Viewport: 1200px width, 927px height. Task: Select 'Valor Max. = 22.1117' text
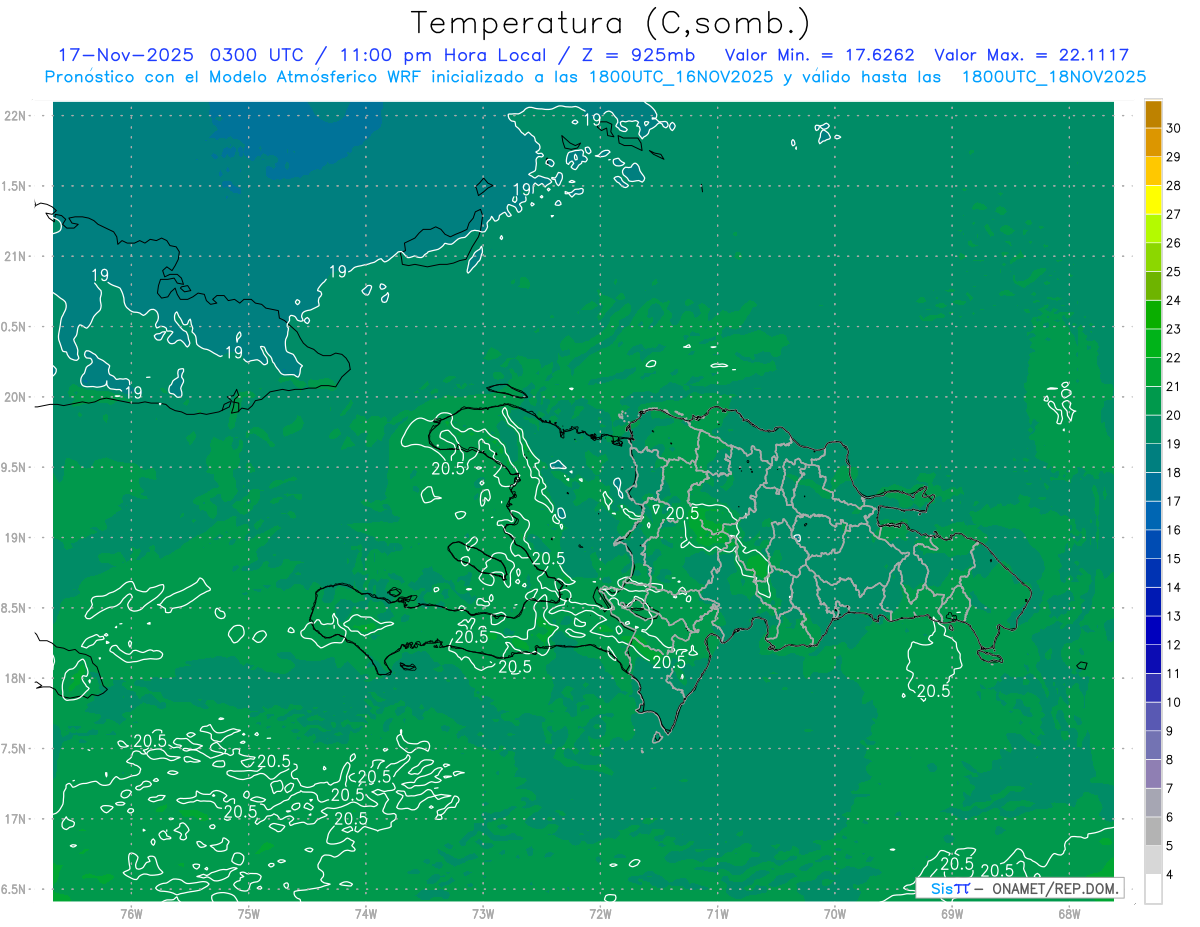1031,55
